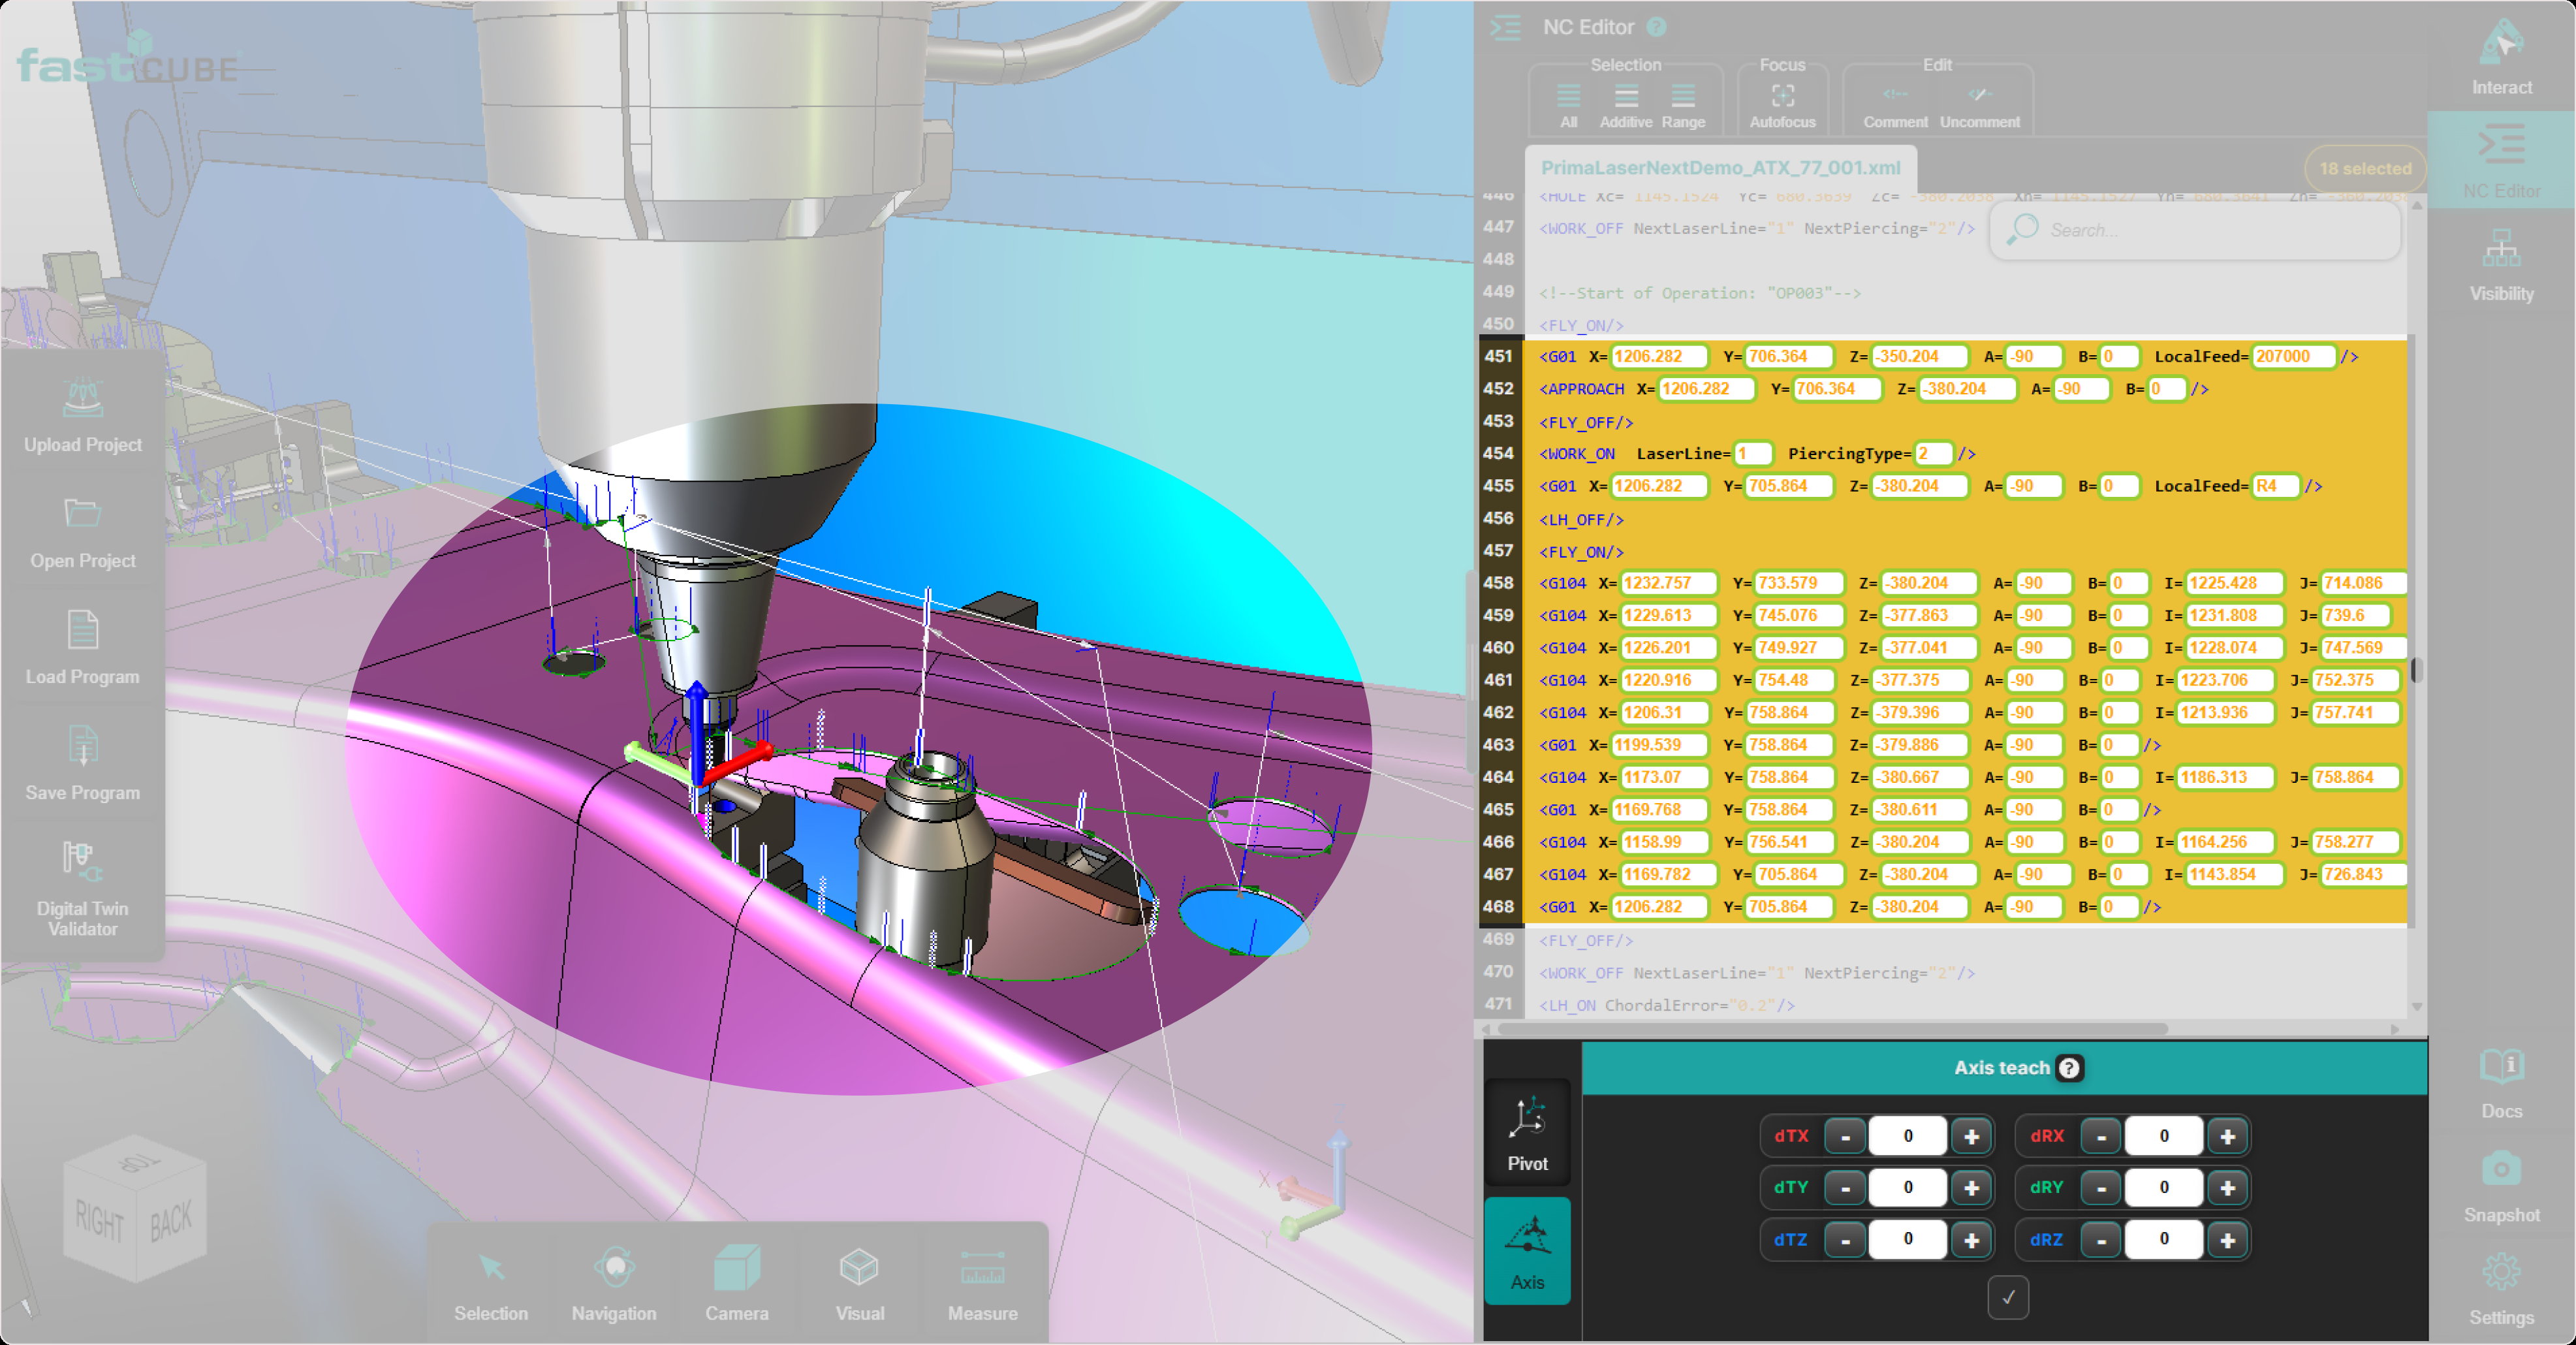Click the dRZ value field
This screenshot has width=2576, height=1345.
(x=2164, y=1240)
